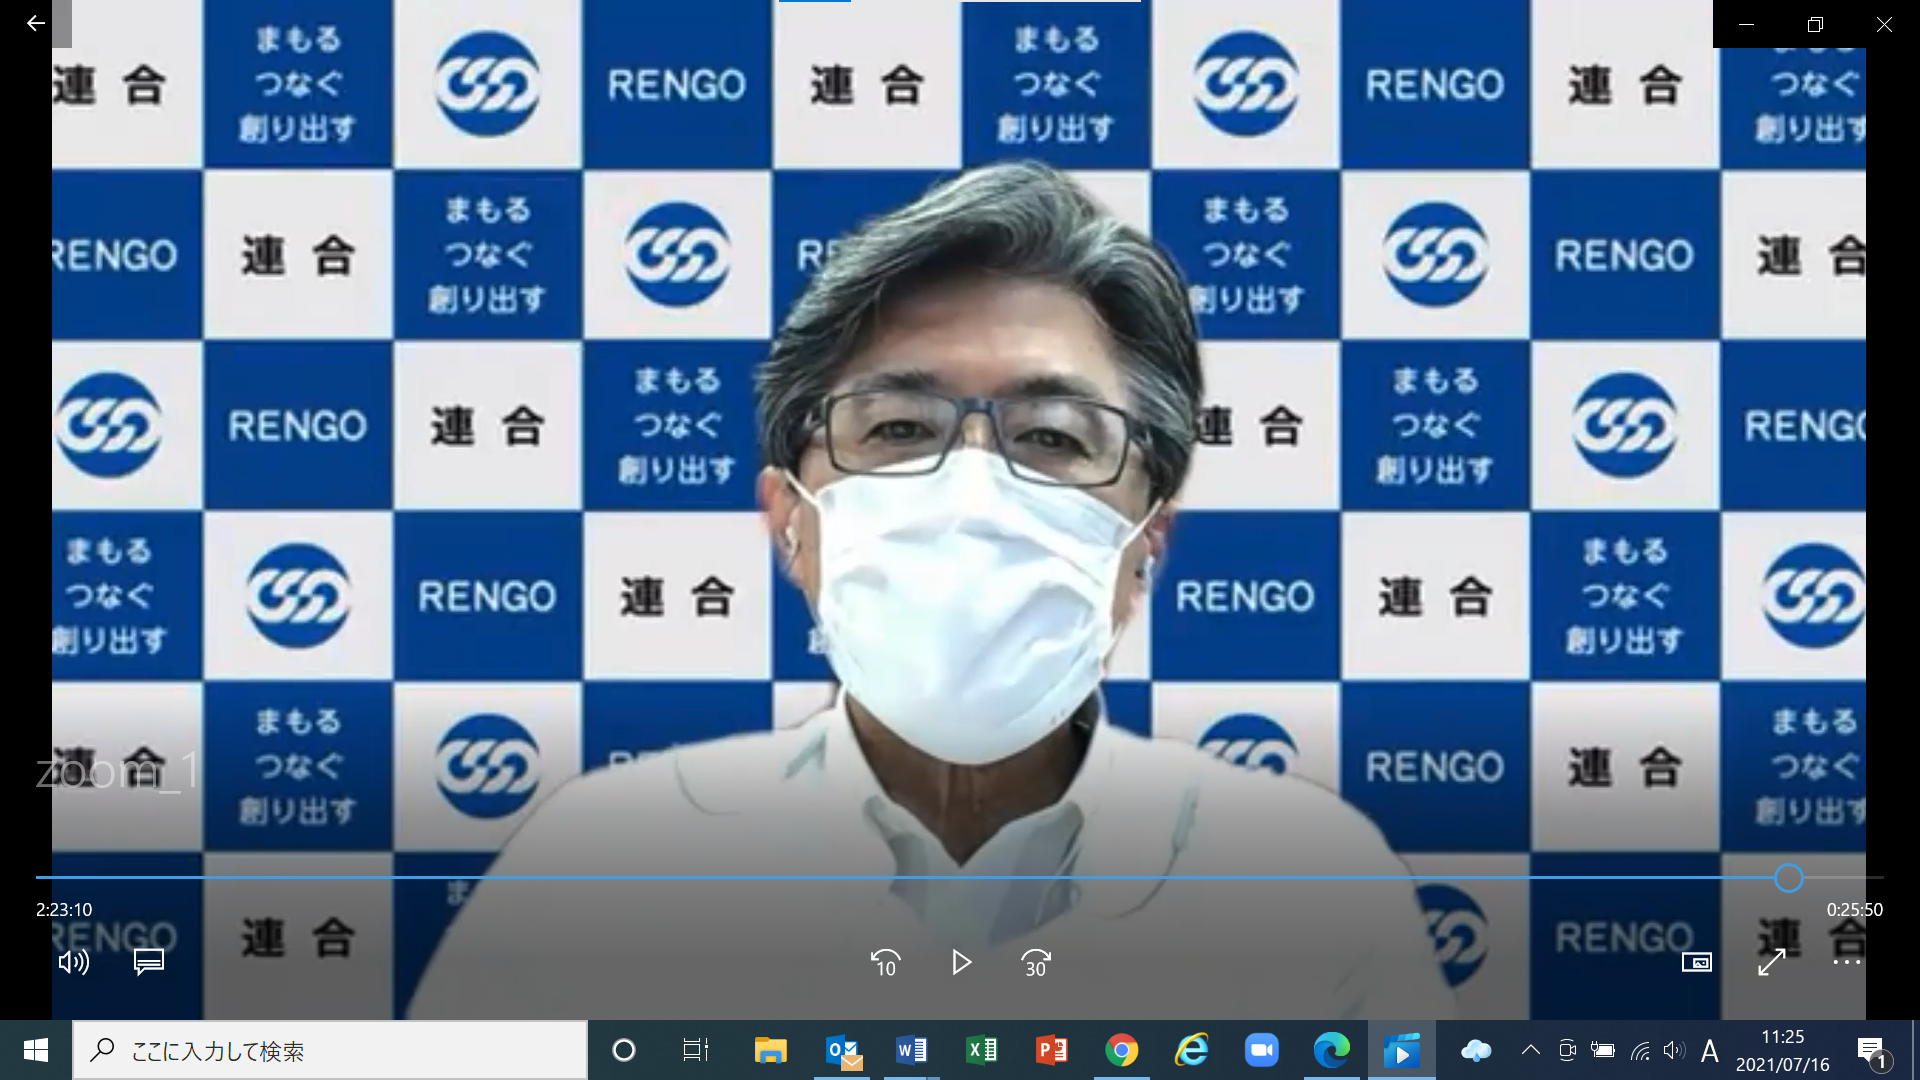Open subtitles and captions menu
The width and height of the screenshot is (1920, 1080).
149,962
